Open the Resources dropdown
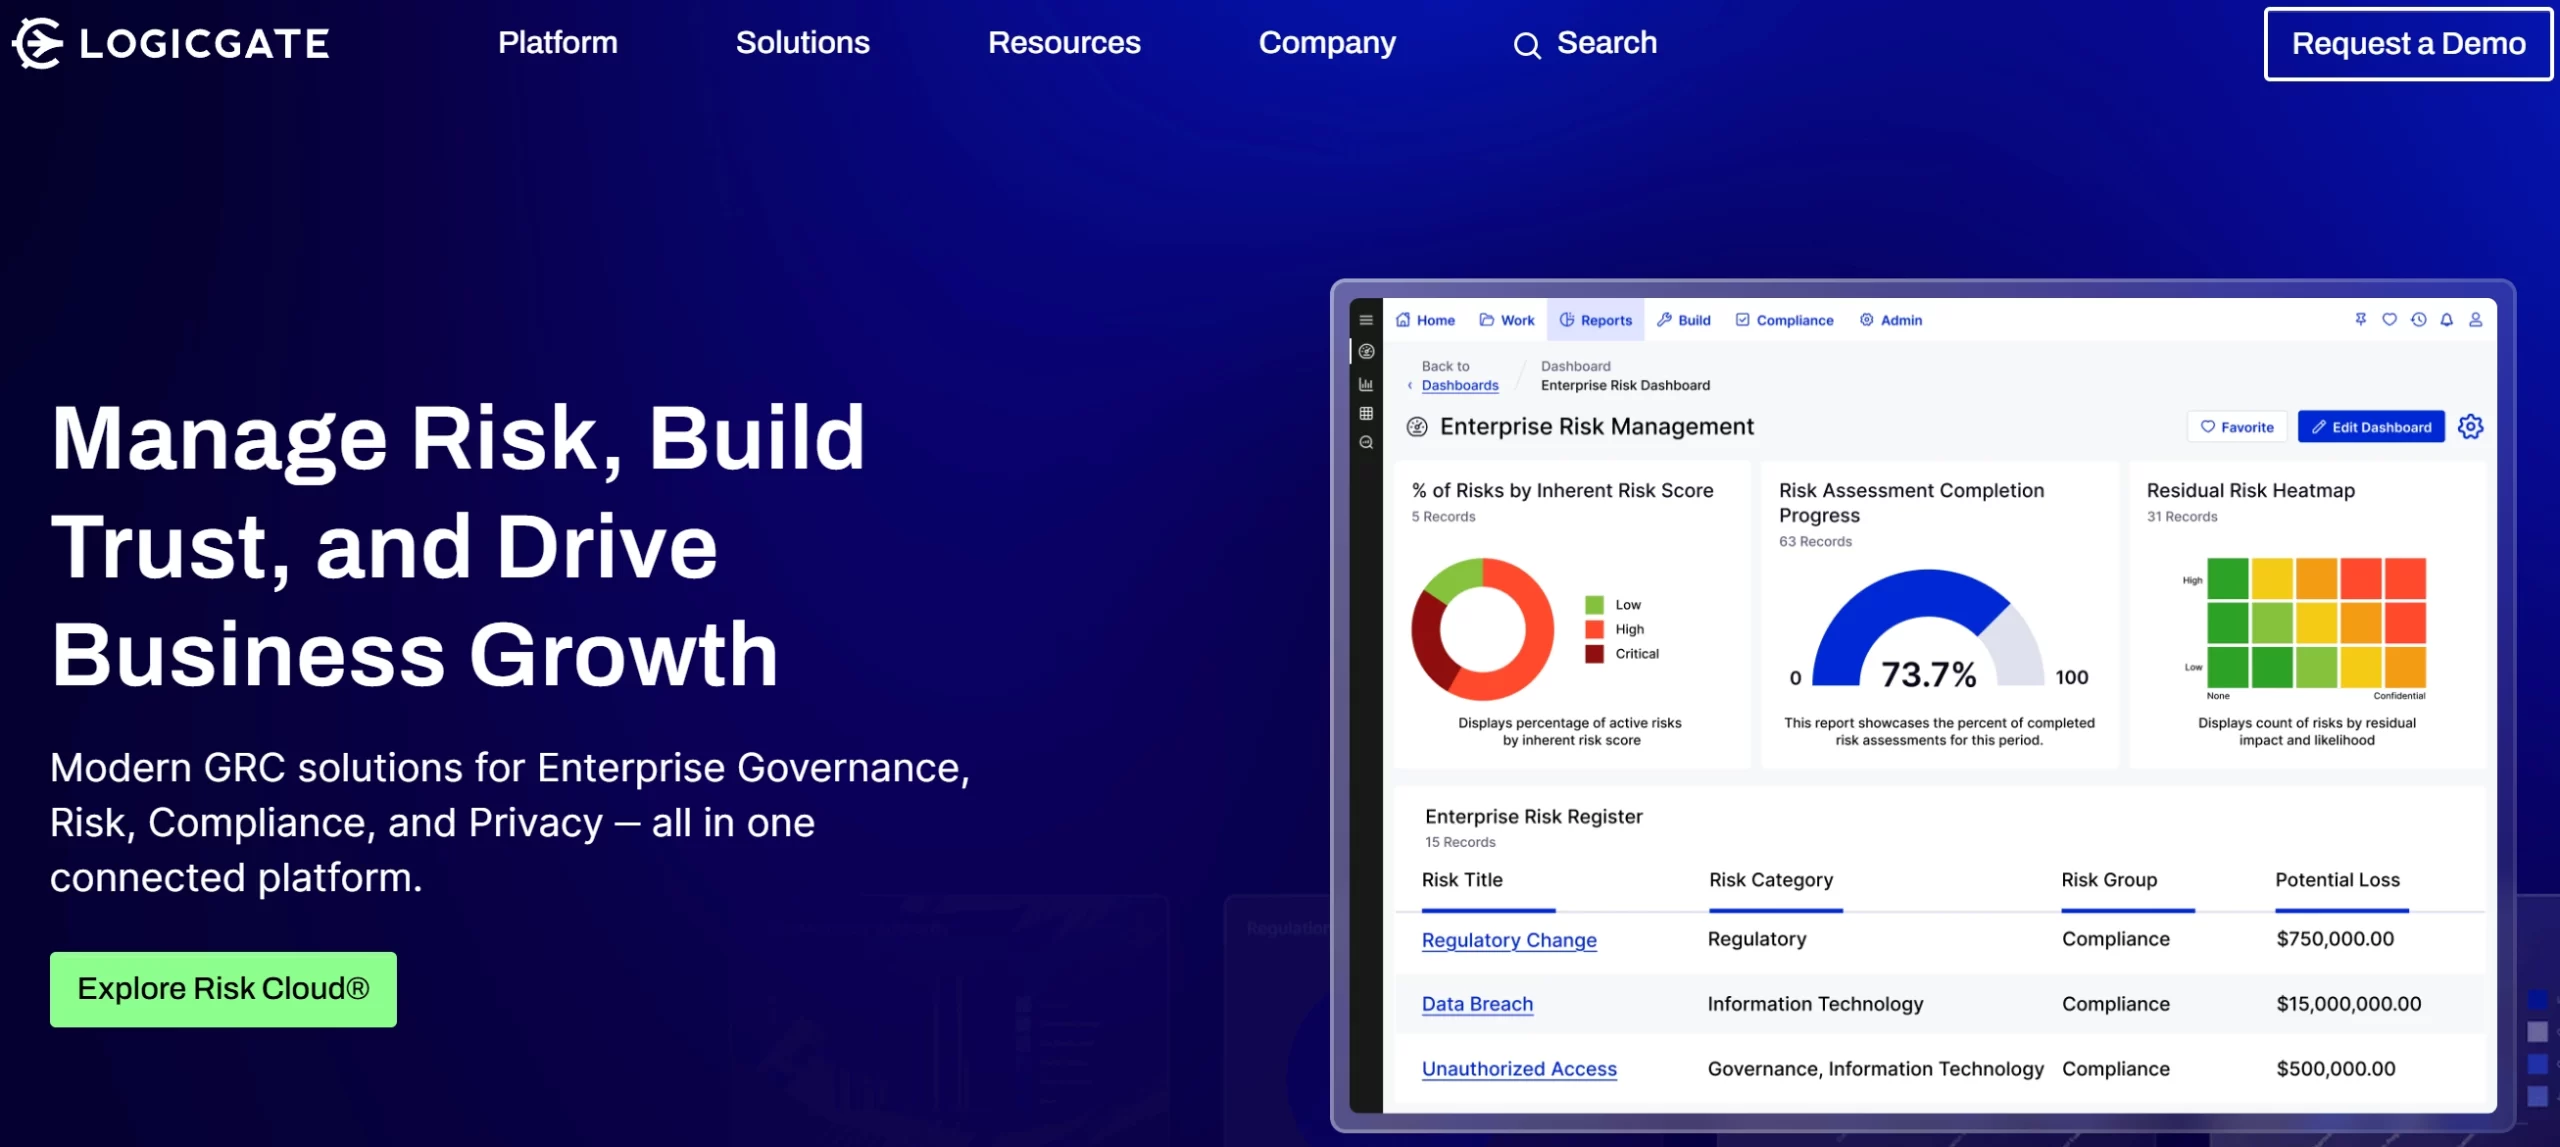 (1064, 43)
